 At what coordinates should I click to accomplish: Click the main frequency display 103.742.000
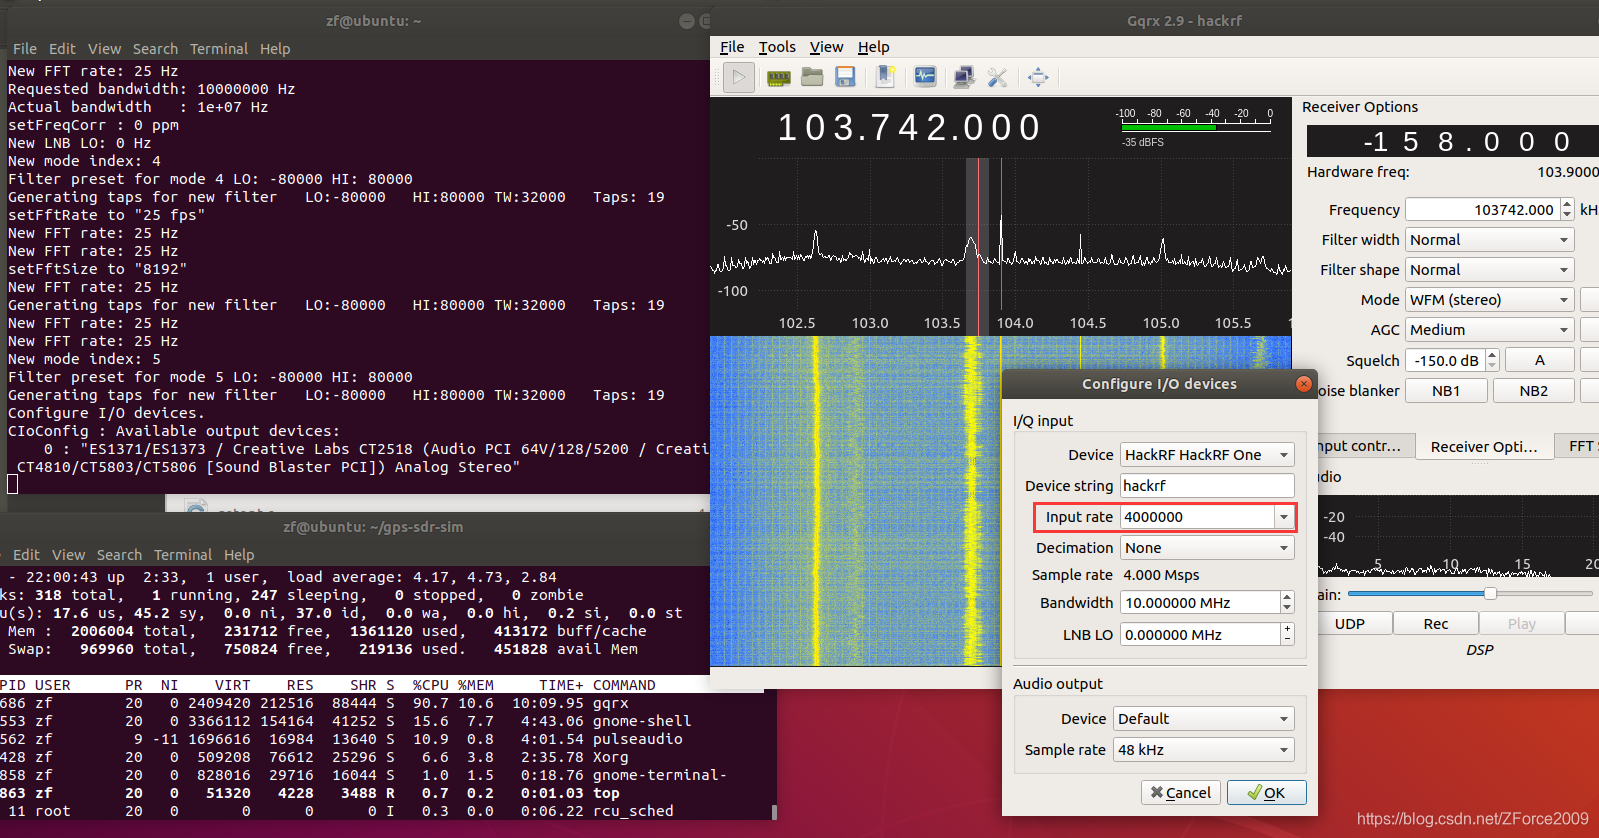[910, 127]
